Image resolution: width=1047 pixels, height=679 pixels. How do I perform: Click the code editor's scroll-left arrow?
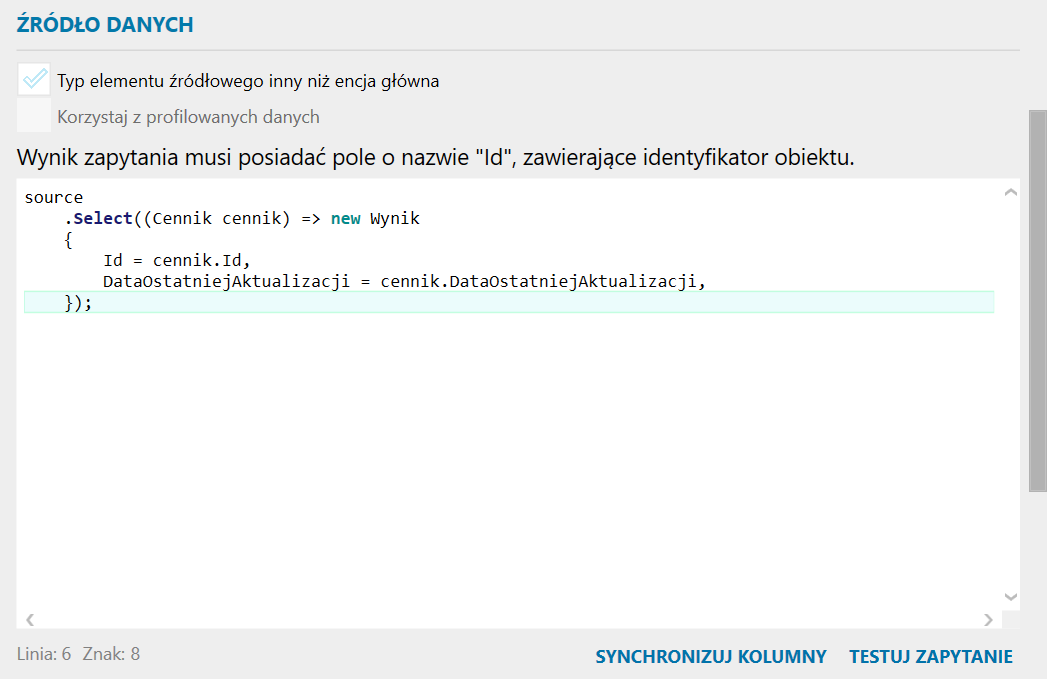pos(30,619)
